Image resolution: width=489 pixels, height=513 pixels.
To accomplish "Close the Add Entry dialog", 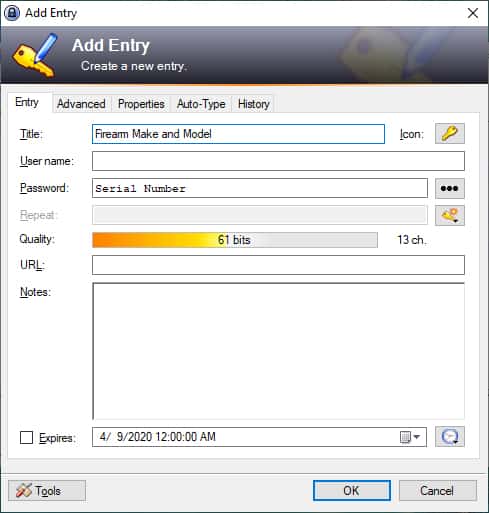I will point(473,13).
